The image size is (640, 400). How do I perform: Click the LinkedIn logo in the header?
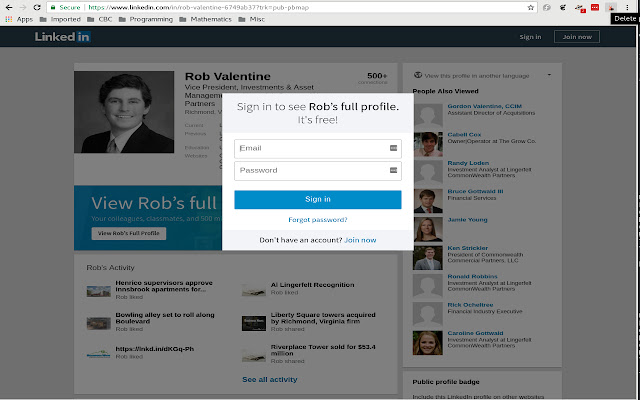click(x=62, y=37)
